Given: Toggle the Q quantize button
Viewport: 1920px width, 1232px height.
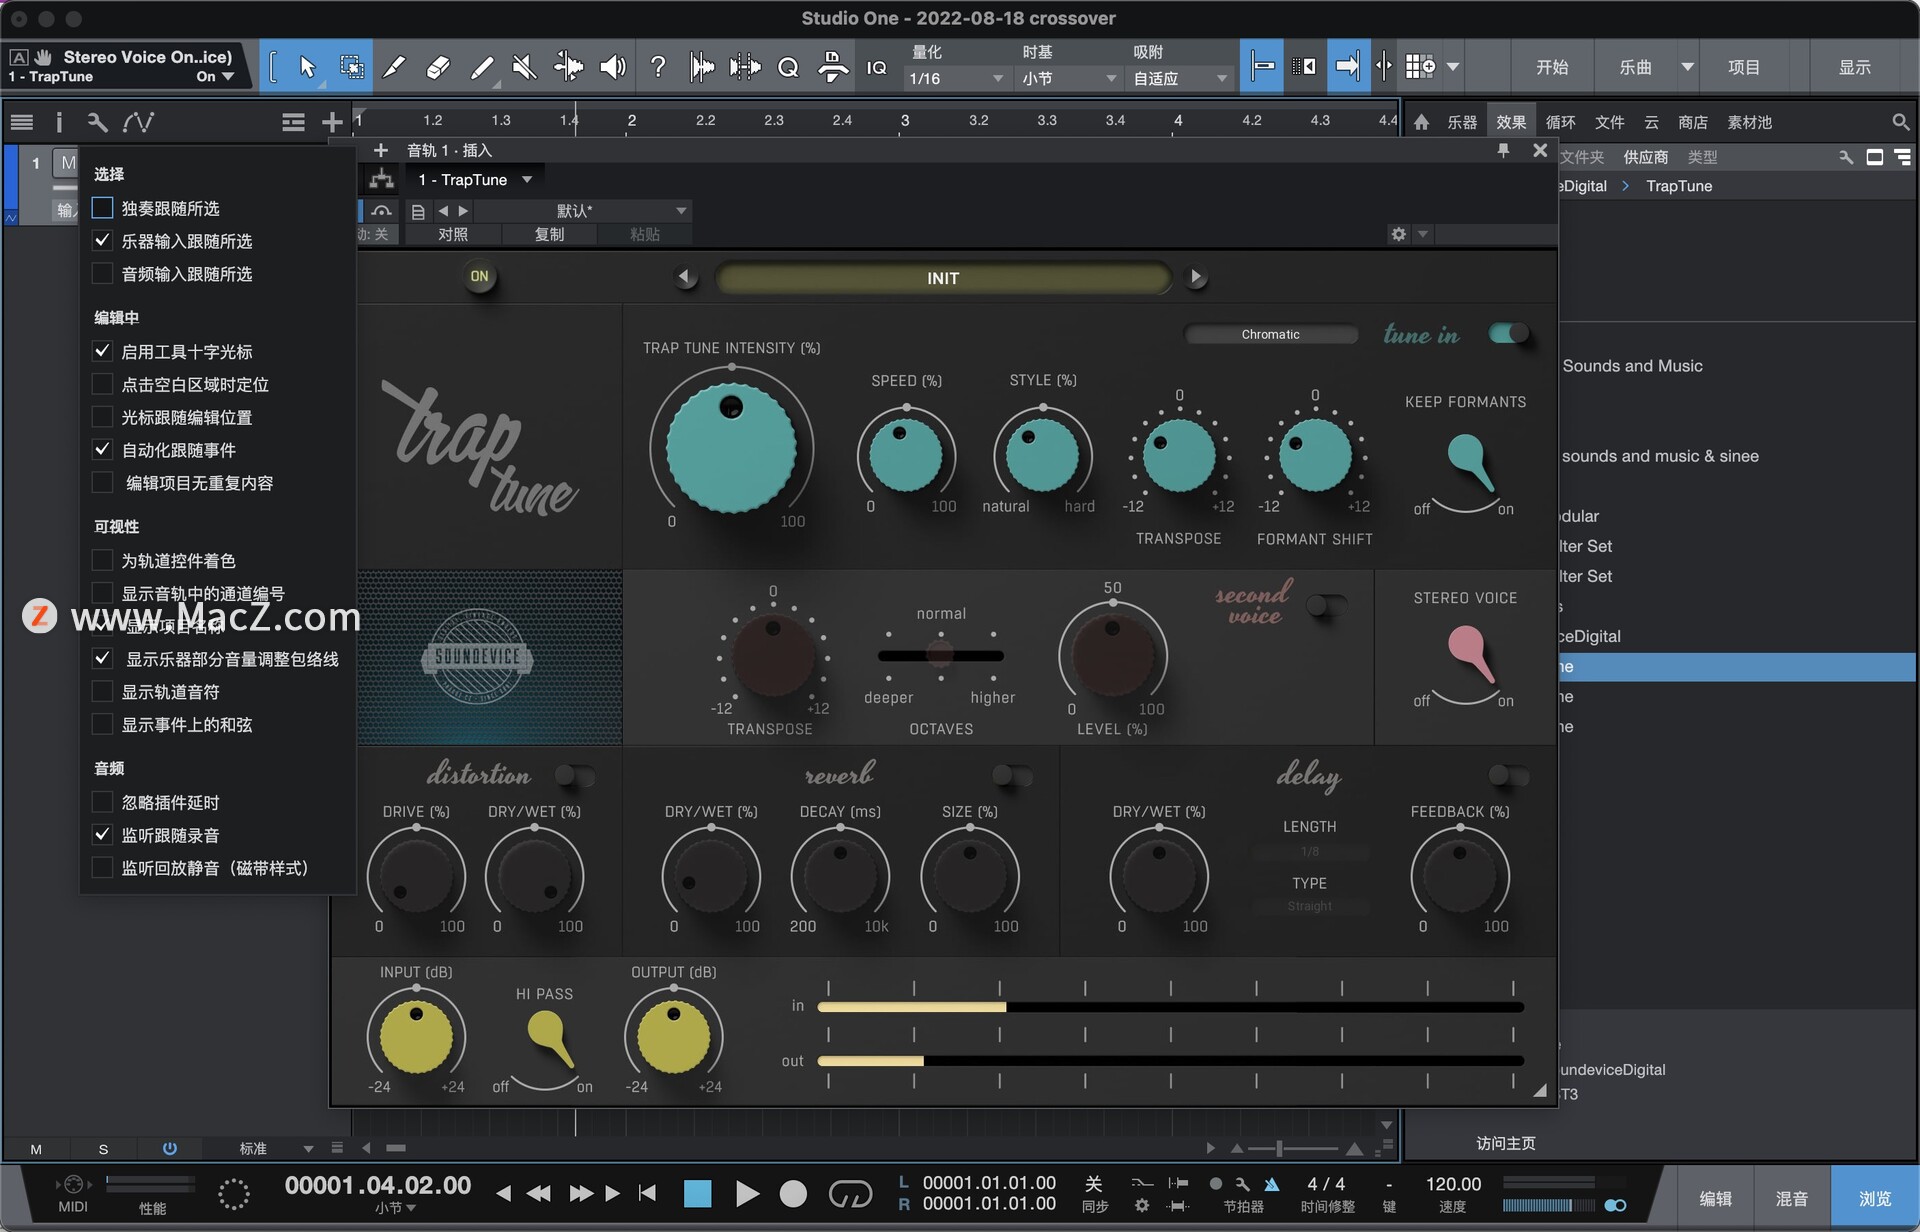Looking at the screenshot, I should point(788,67).
